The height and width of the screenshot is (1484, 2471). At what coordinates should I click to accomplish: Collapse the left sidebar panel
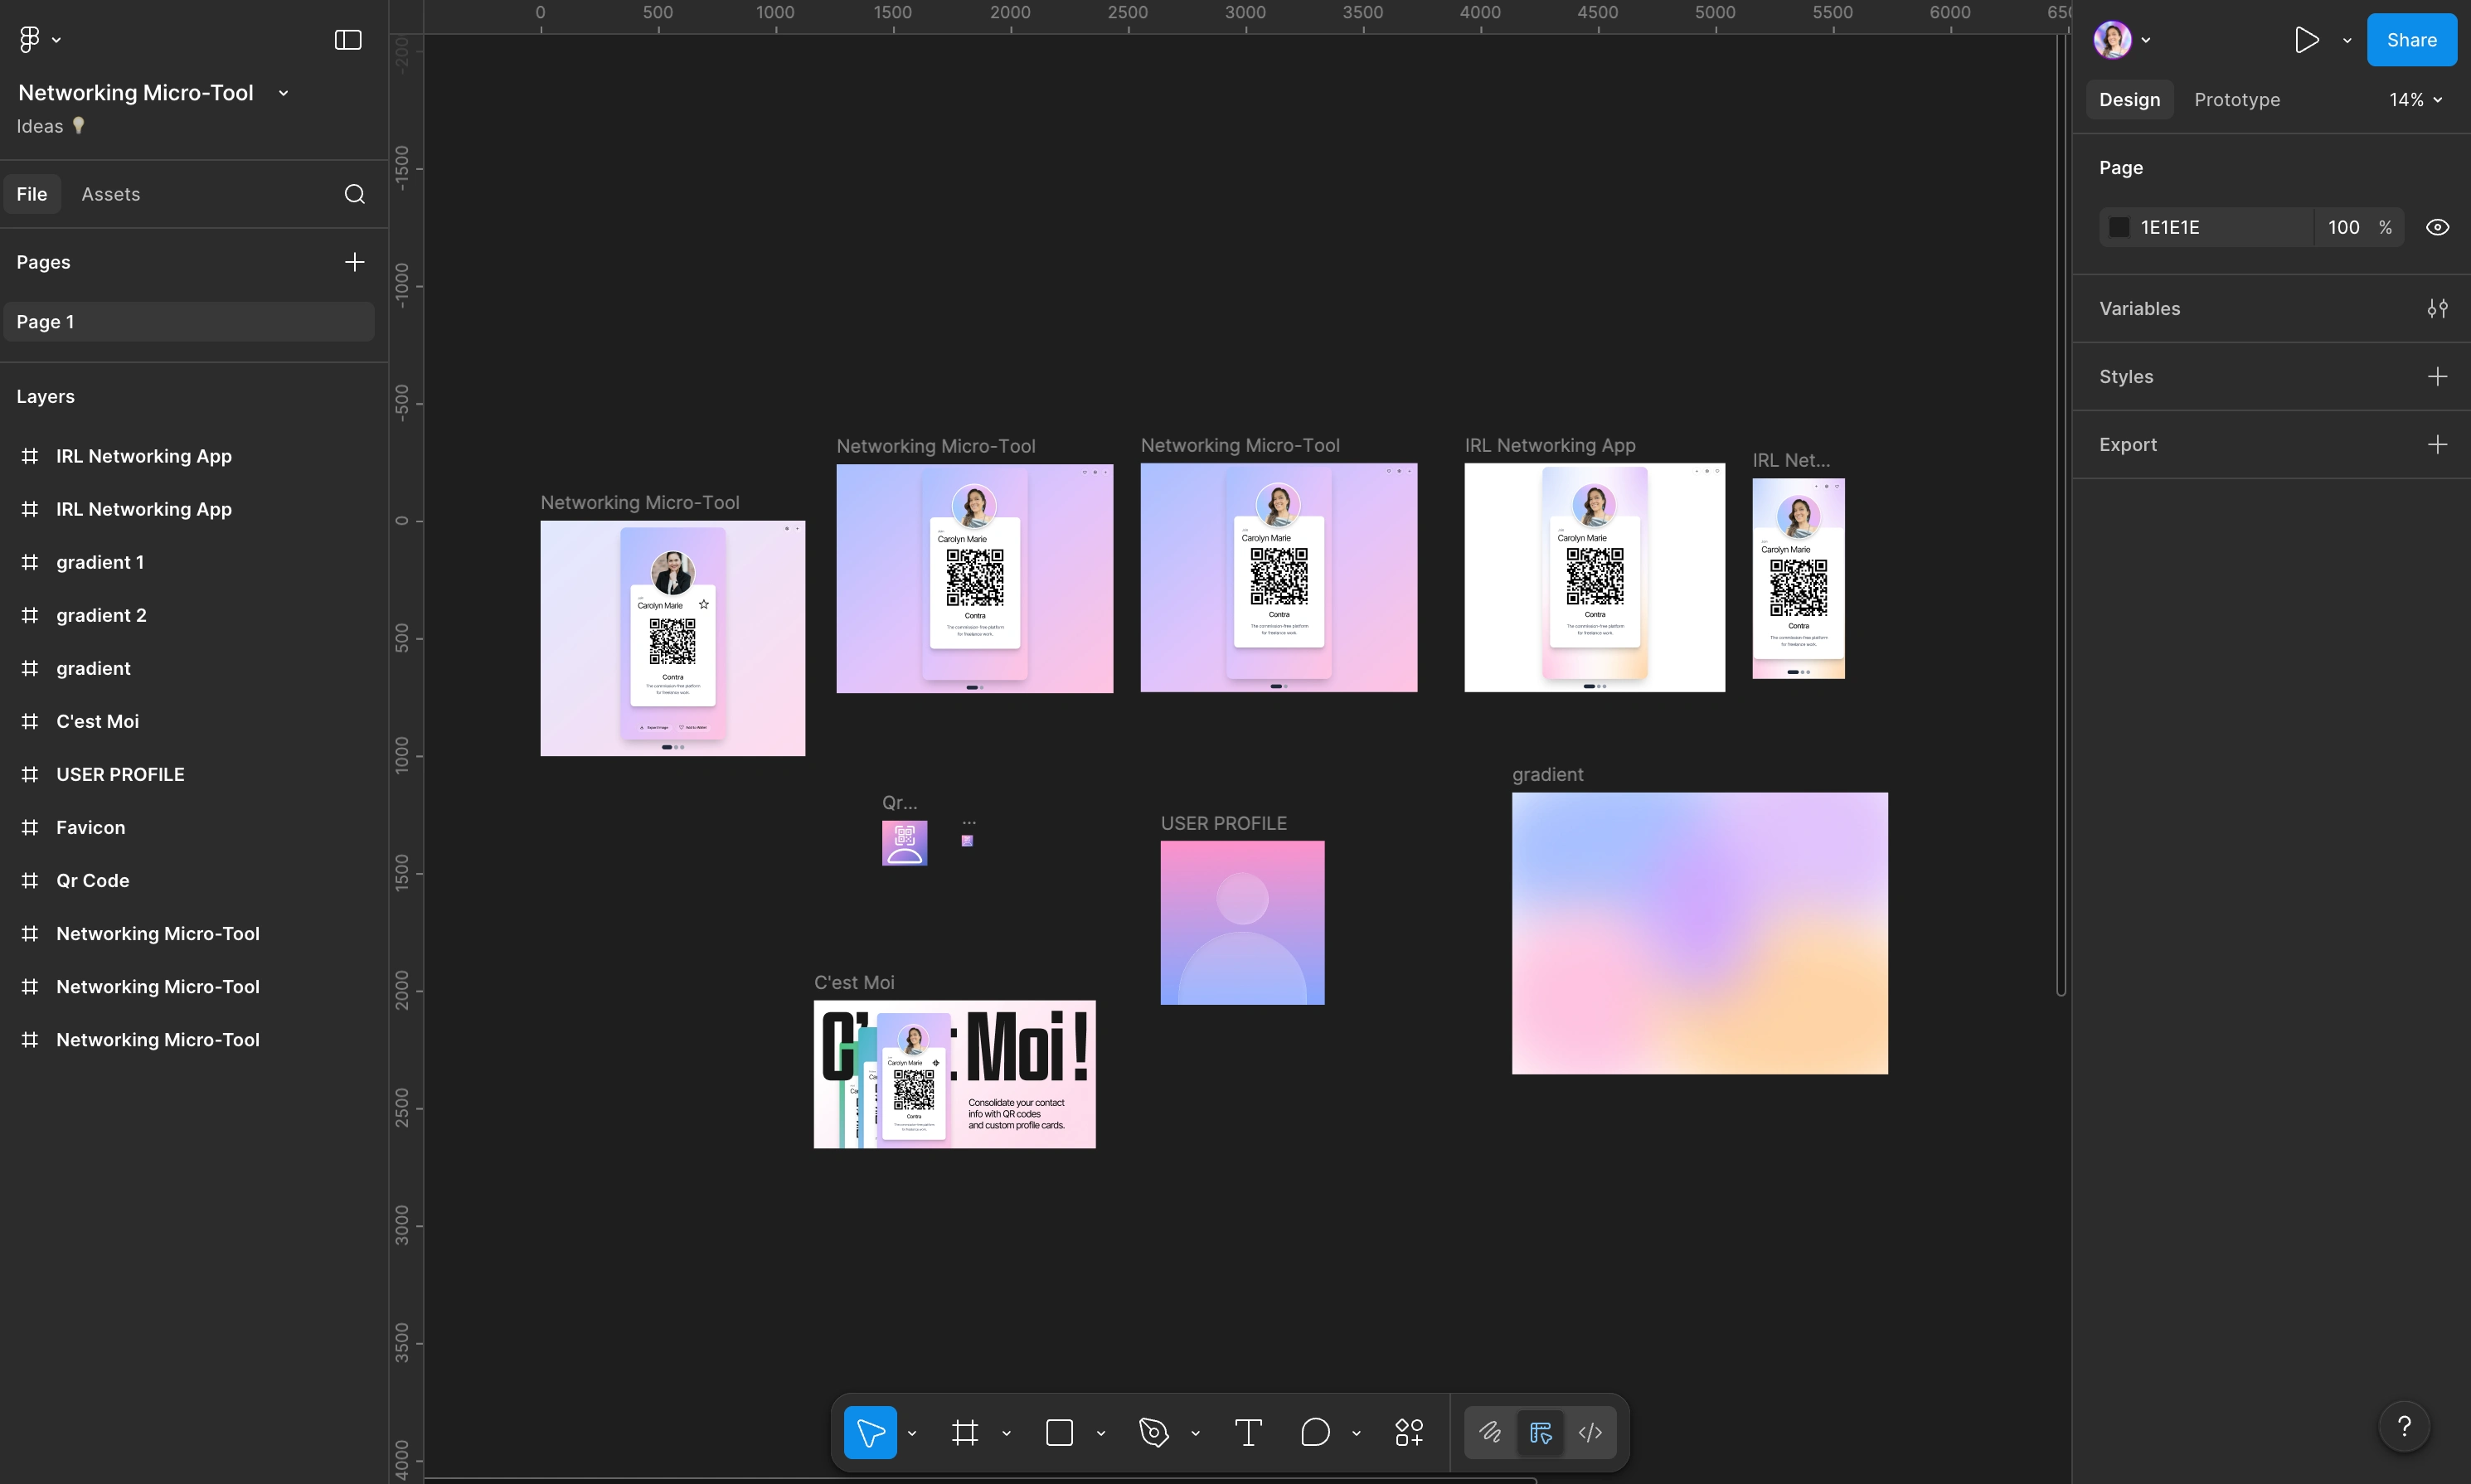pyautogui.click(x=347, y=40)
